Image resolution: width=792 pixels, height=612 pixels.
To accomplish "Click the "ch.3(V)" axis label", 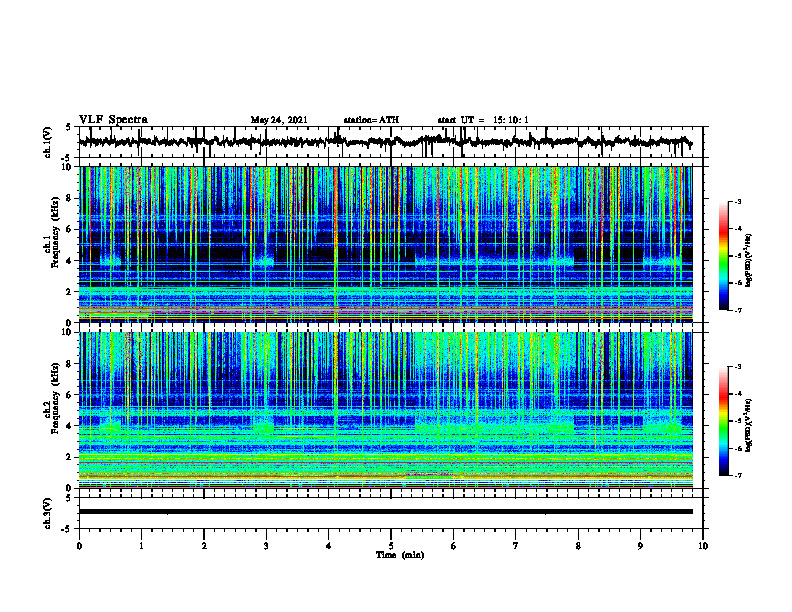I will [48, 513].
